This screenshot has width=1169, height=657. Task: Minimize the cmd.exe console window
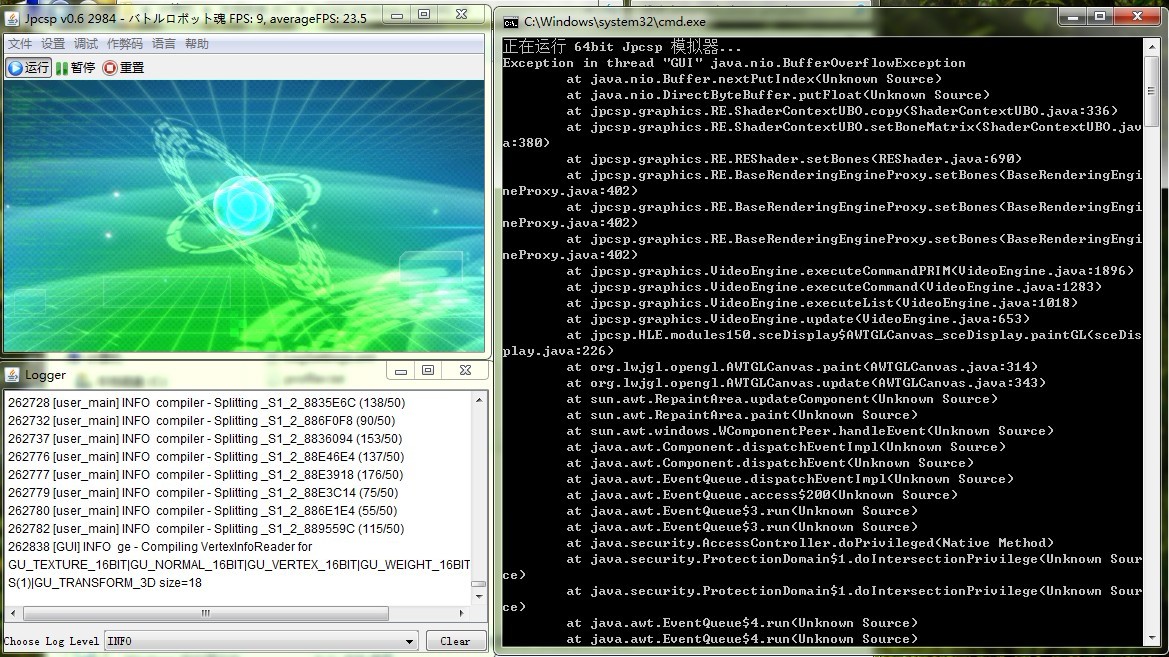1073,17
